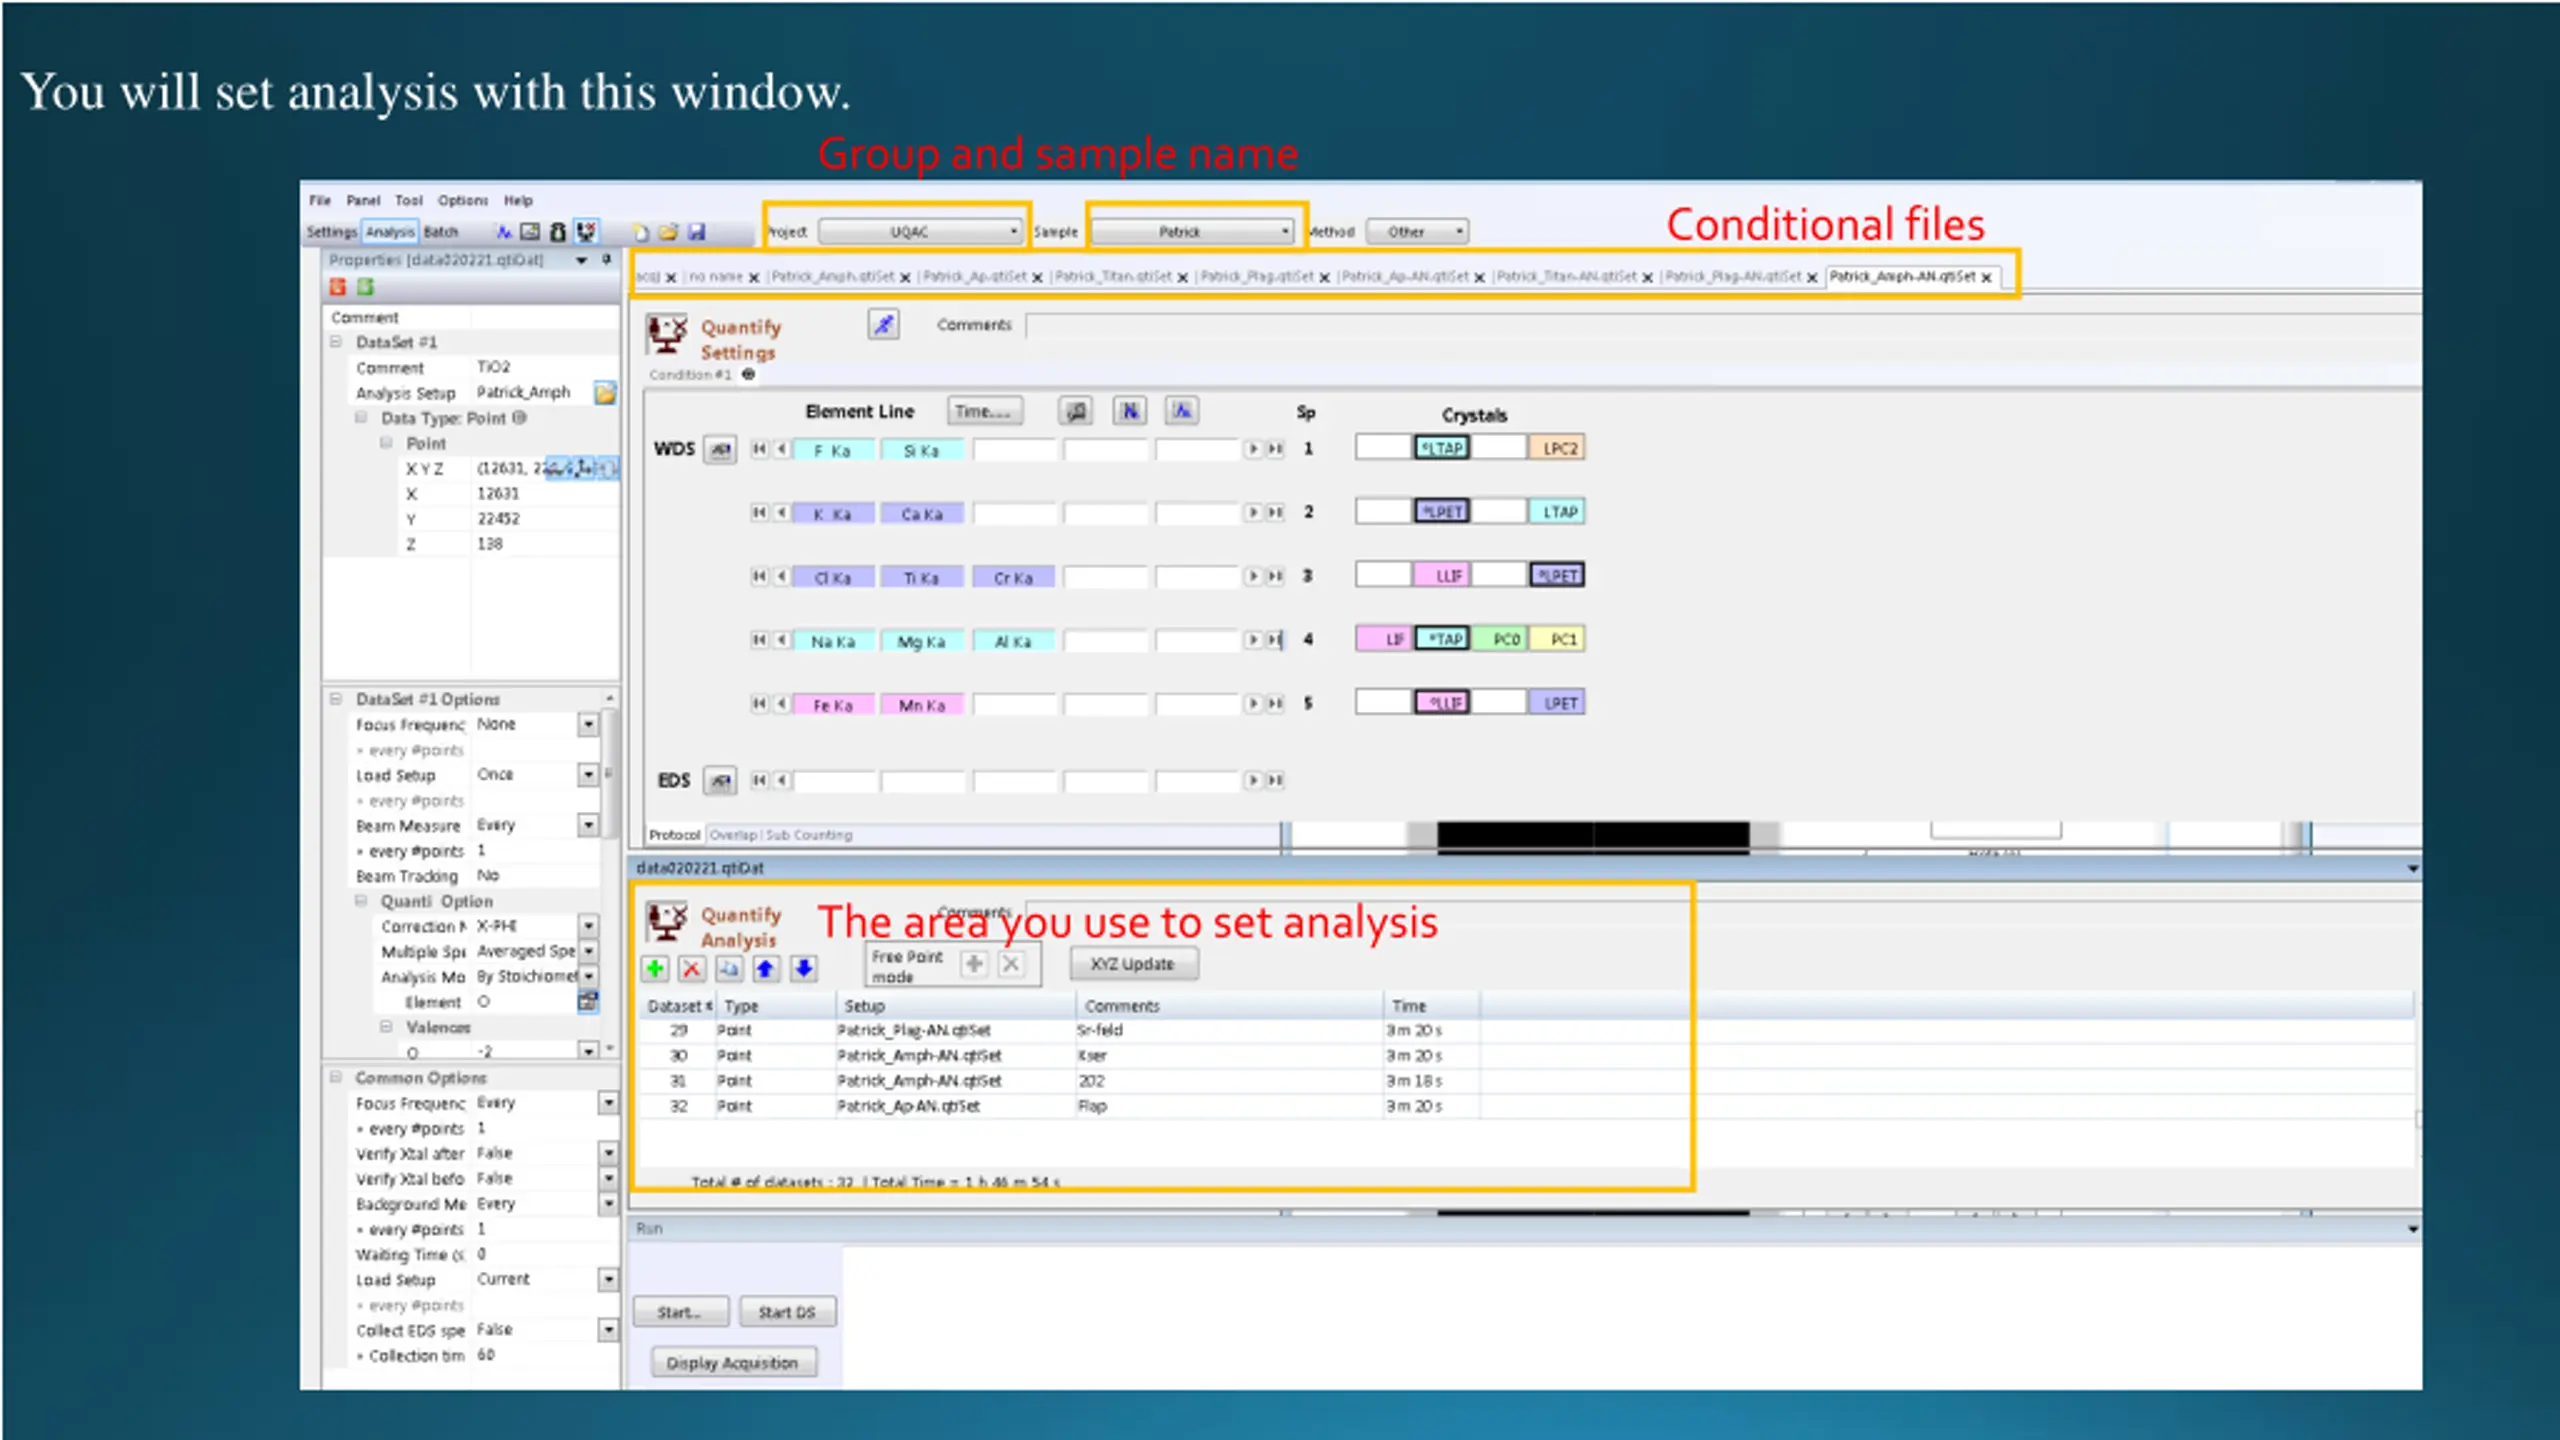The width and height of the screenshot is (2560, 1440).
Task: Switch to the Settings tab
Action: point(332,232)
